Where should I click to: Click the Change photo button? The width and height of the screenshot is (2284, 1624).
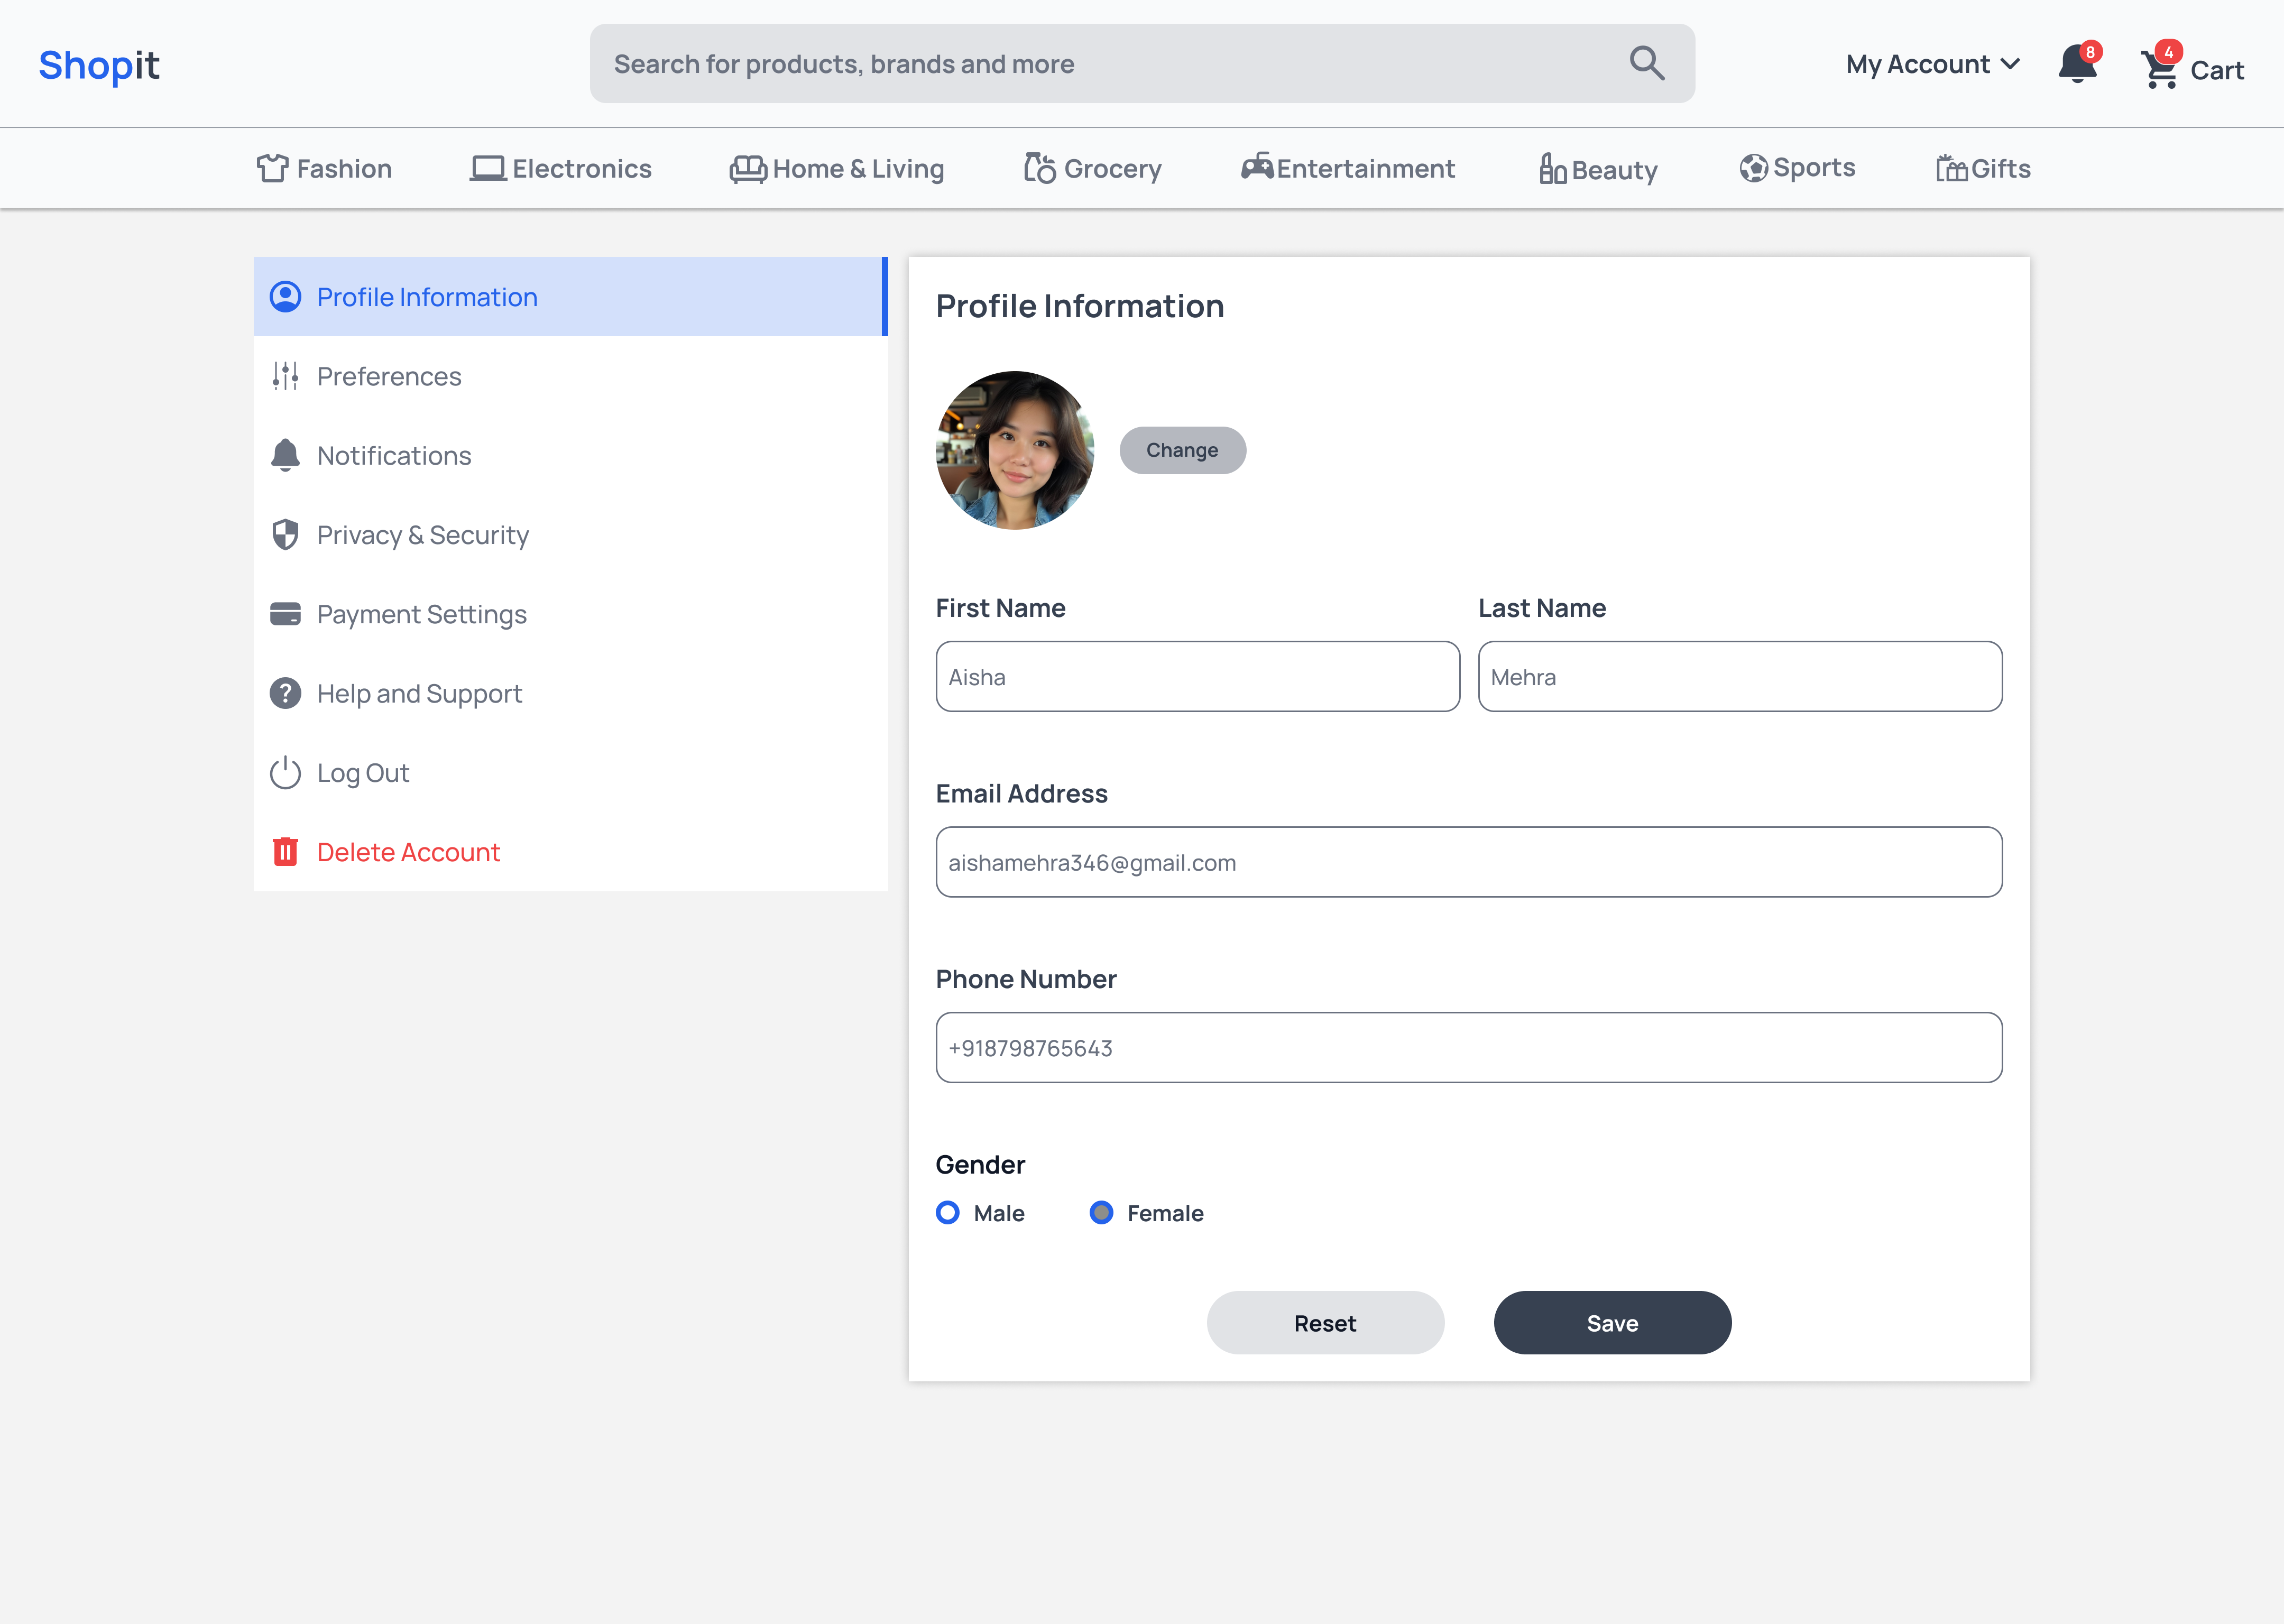pyautogui.click(x=1182, y=450)
